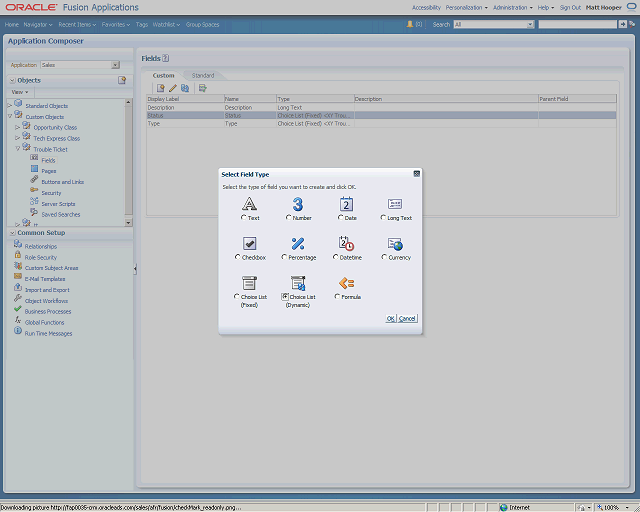This screenshot has width=640, height=512.
Task: Select the Formula radio button
Action: [x=337, y=296]
